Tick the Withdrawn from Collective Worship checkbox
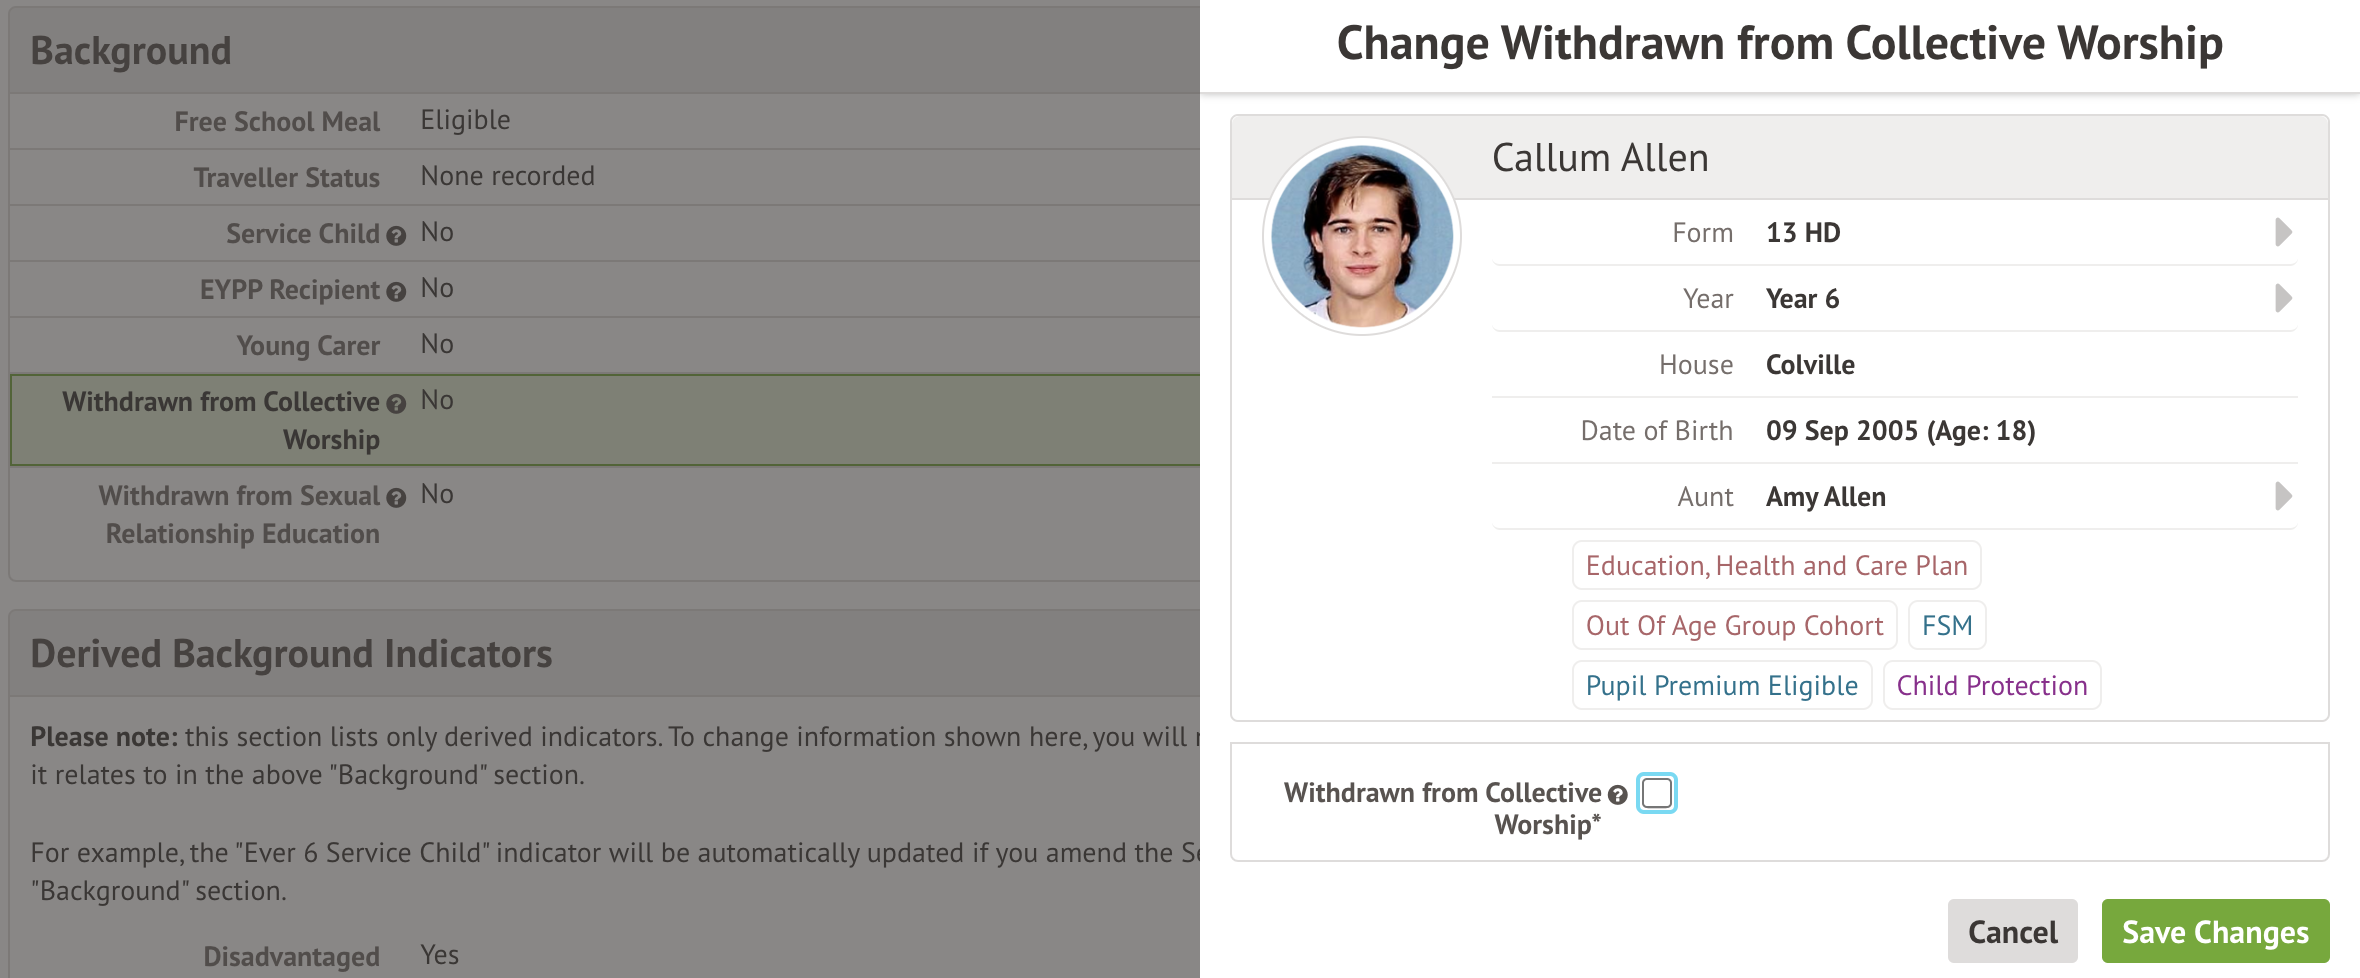 [1656, 793]
